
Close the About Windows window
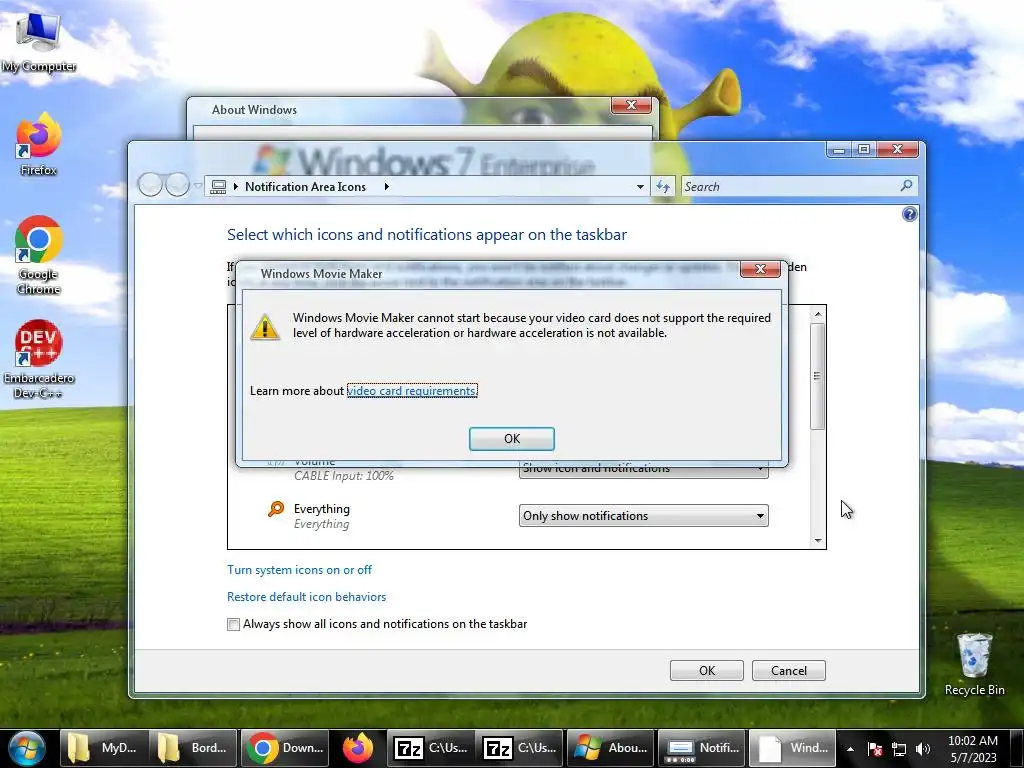click(x=631, y=105)
